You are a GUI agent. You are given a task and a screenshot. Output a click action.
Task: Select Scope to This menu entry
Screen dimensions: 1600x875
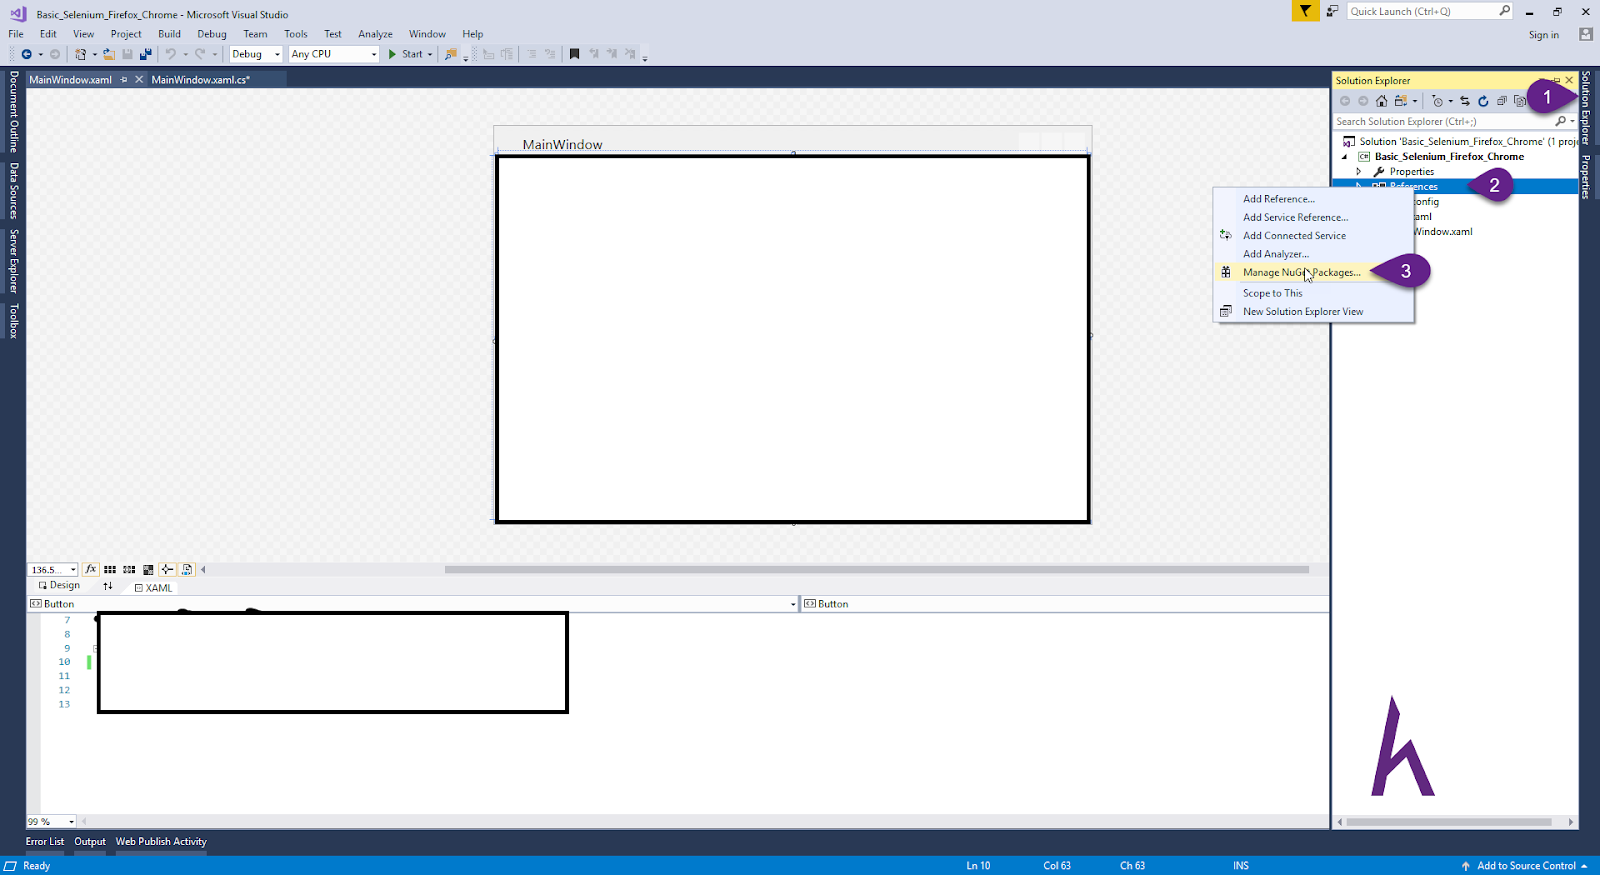(1272, 293)
